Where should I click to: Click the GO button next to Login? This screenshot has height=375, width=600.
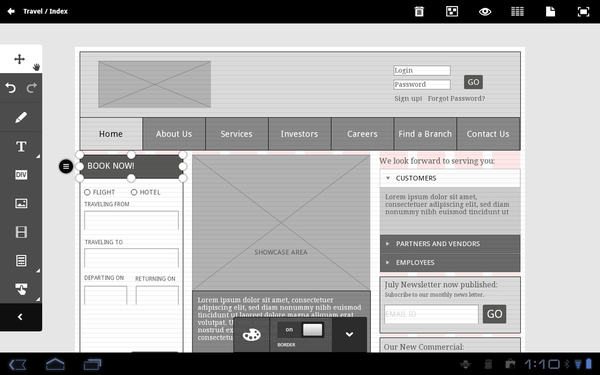[x=473, y=82]
